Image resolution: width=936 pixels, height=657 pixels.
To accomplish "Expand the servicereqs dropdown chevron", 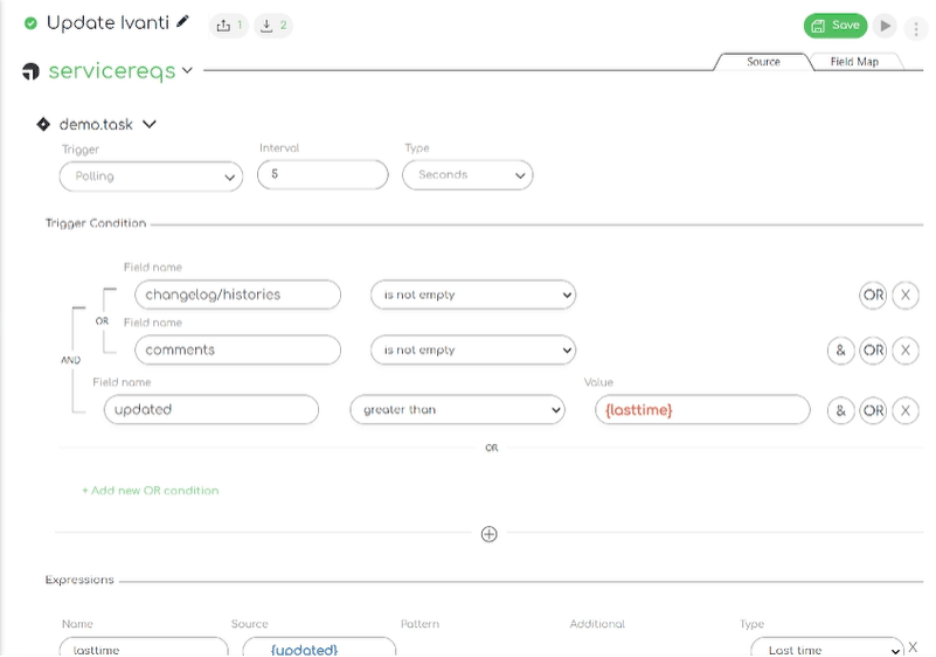I will point(187,70).
